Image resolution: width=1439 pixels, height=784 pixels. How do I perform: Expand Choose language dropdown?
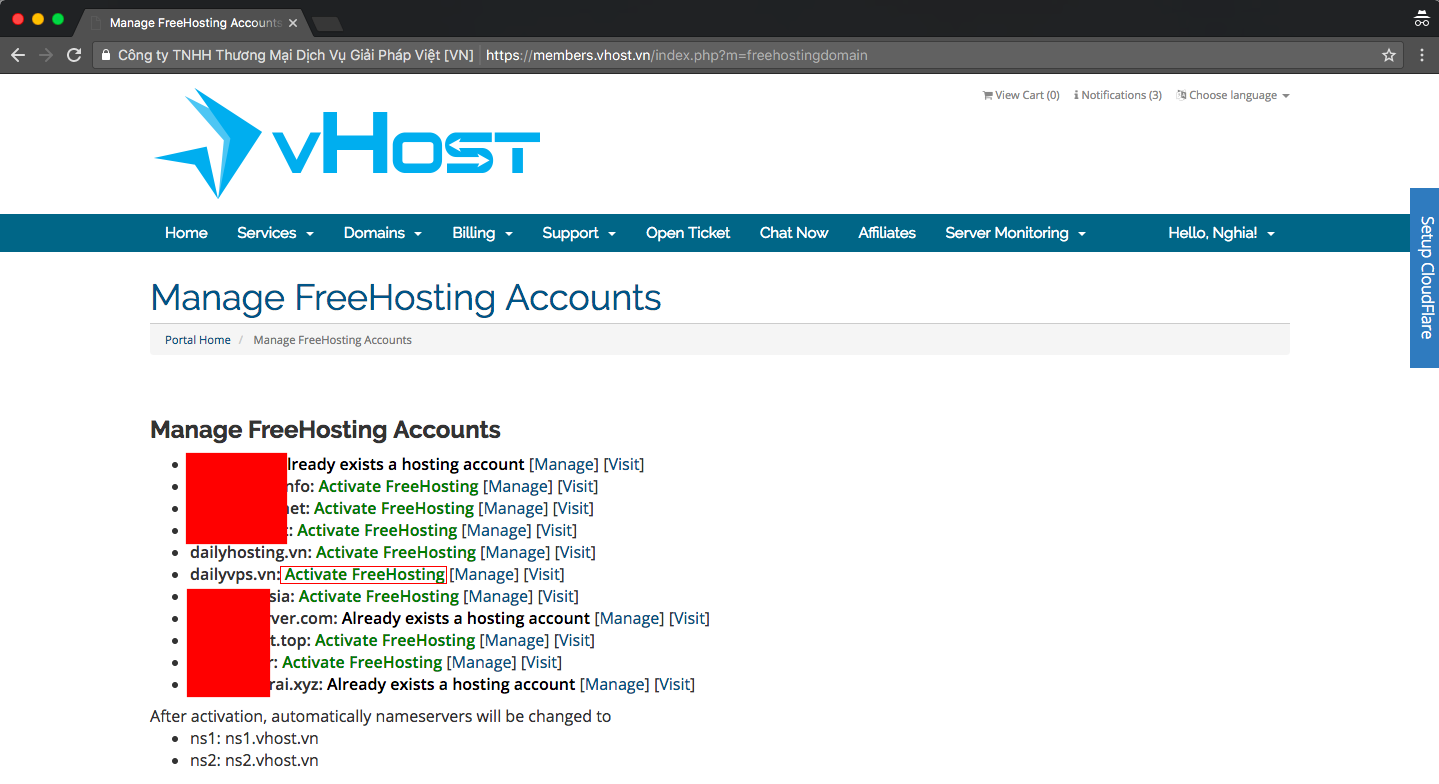[1233, 95]
